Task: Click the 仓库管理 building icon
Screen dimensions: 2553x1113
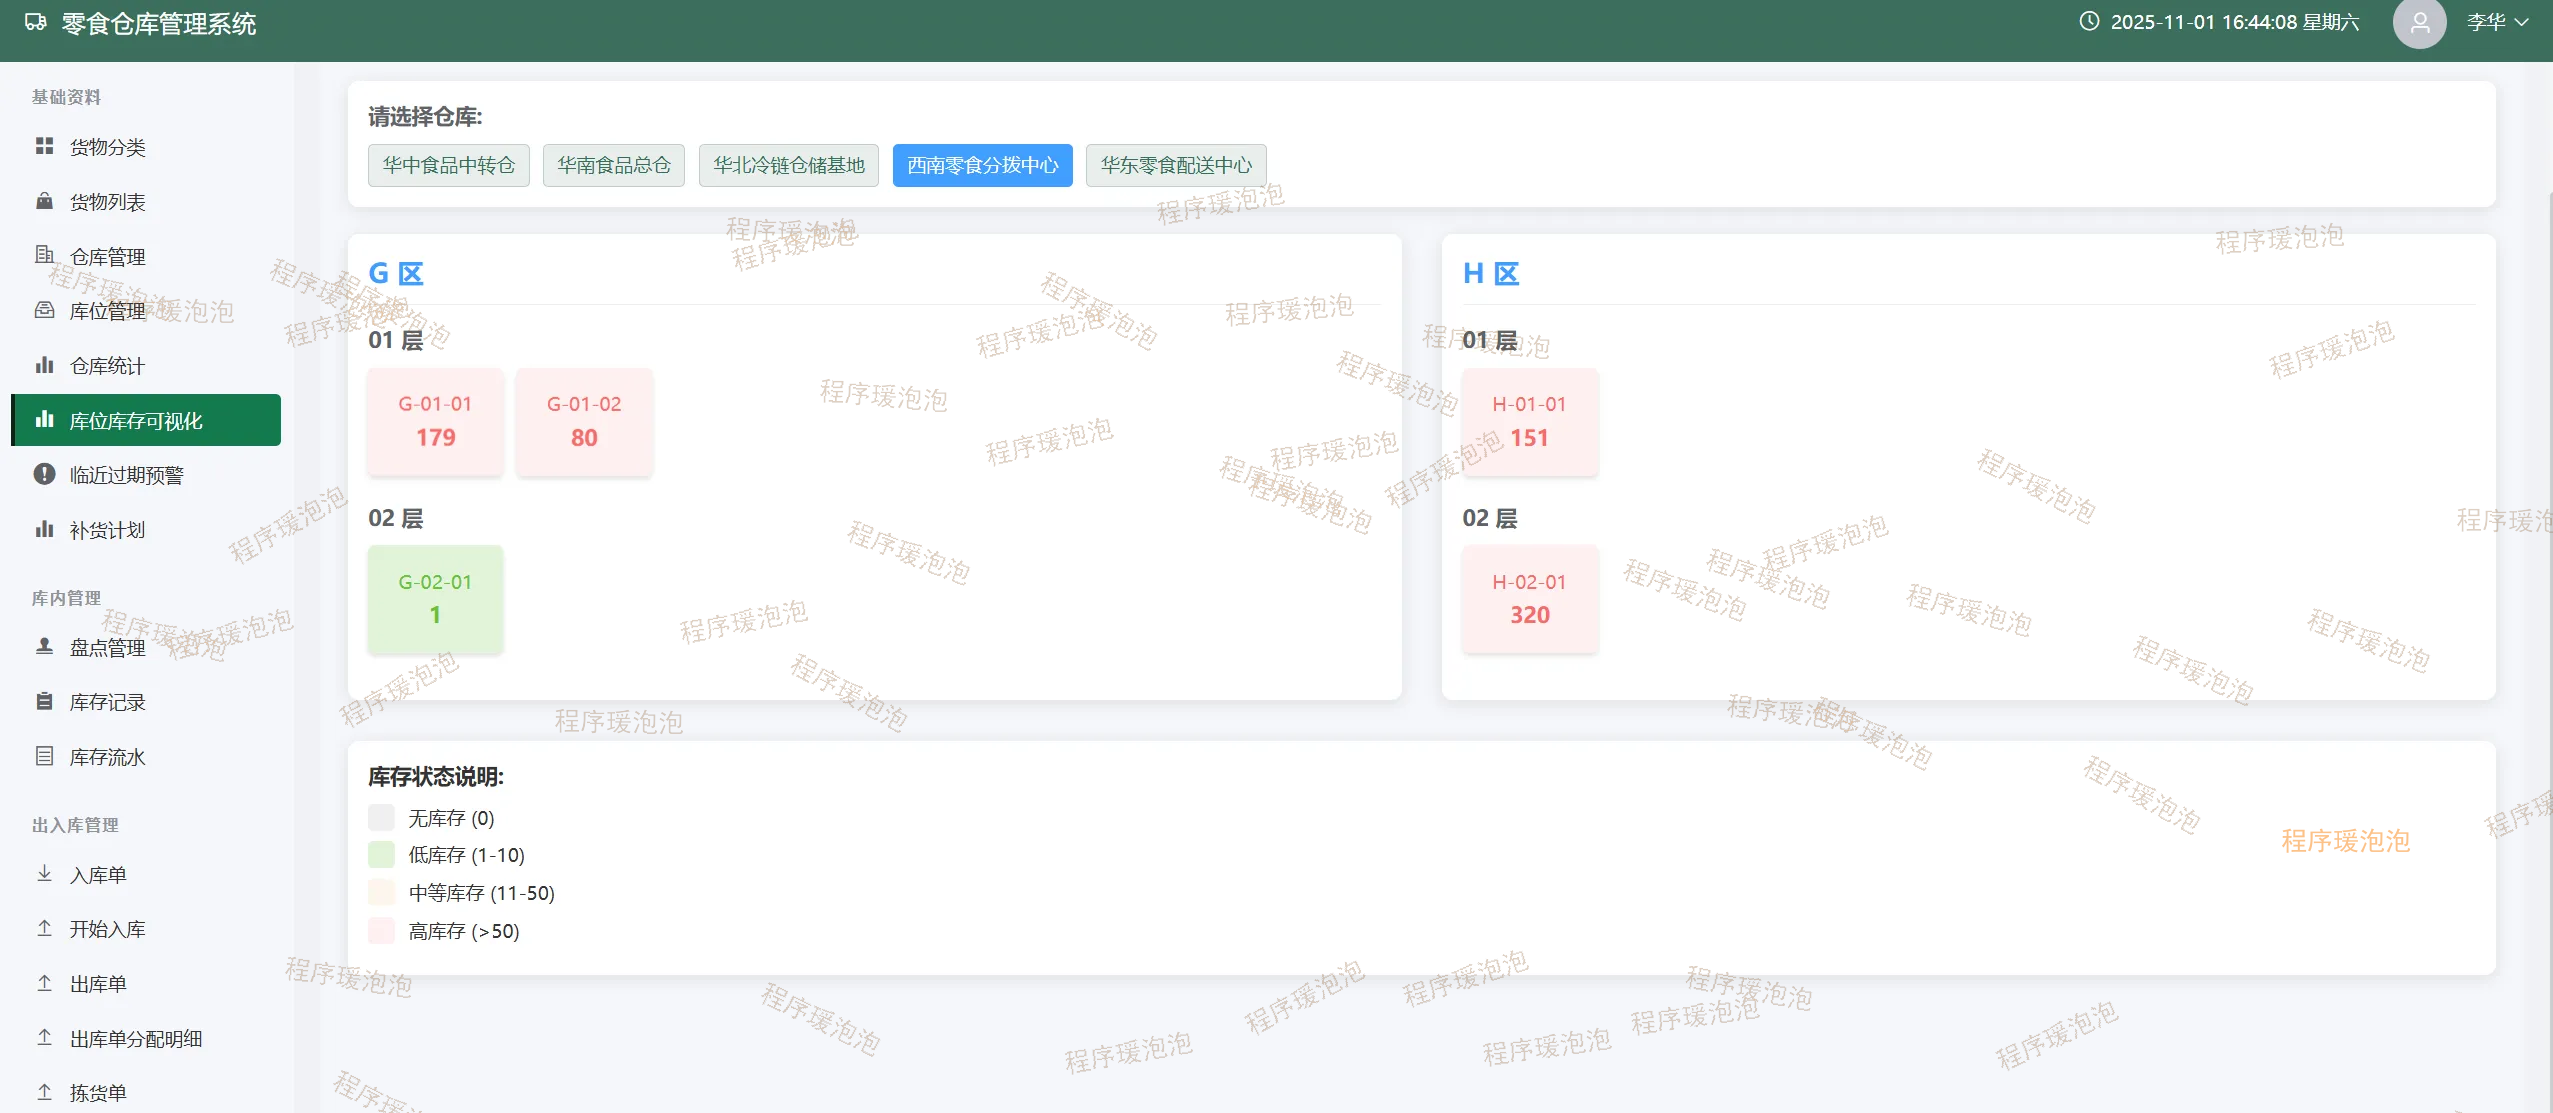Action: coord(44,255)
